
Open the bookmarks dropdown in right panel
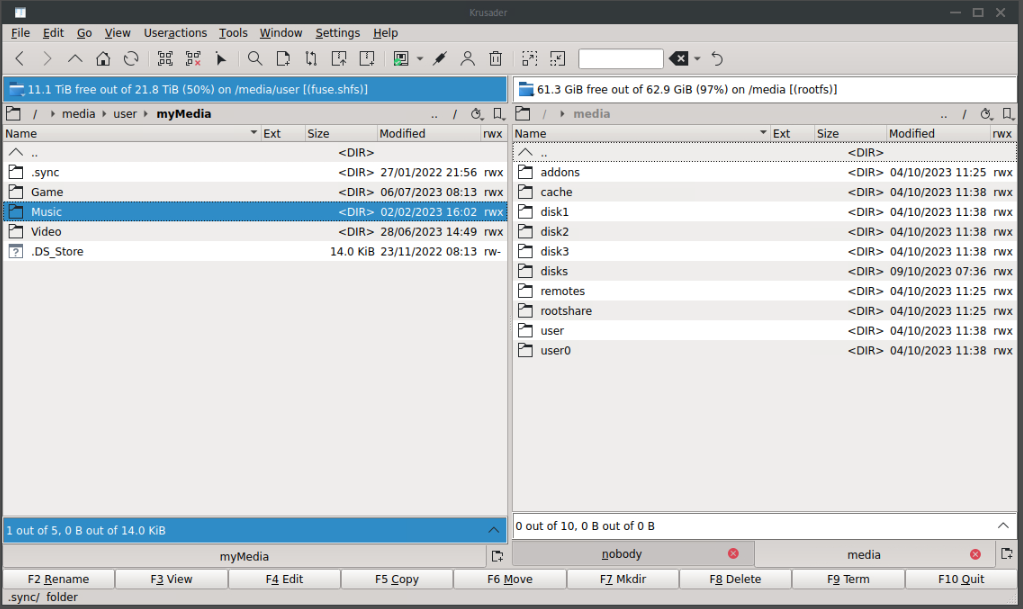1008,114
